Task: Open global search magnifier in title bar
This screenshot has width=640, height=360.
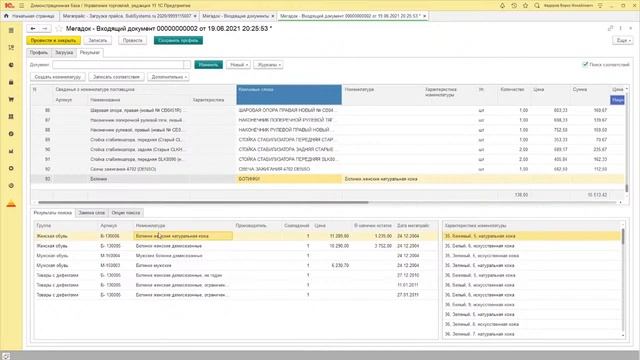Action: coord(537,5)
